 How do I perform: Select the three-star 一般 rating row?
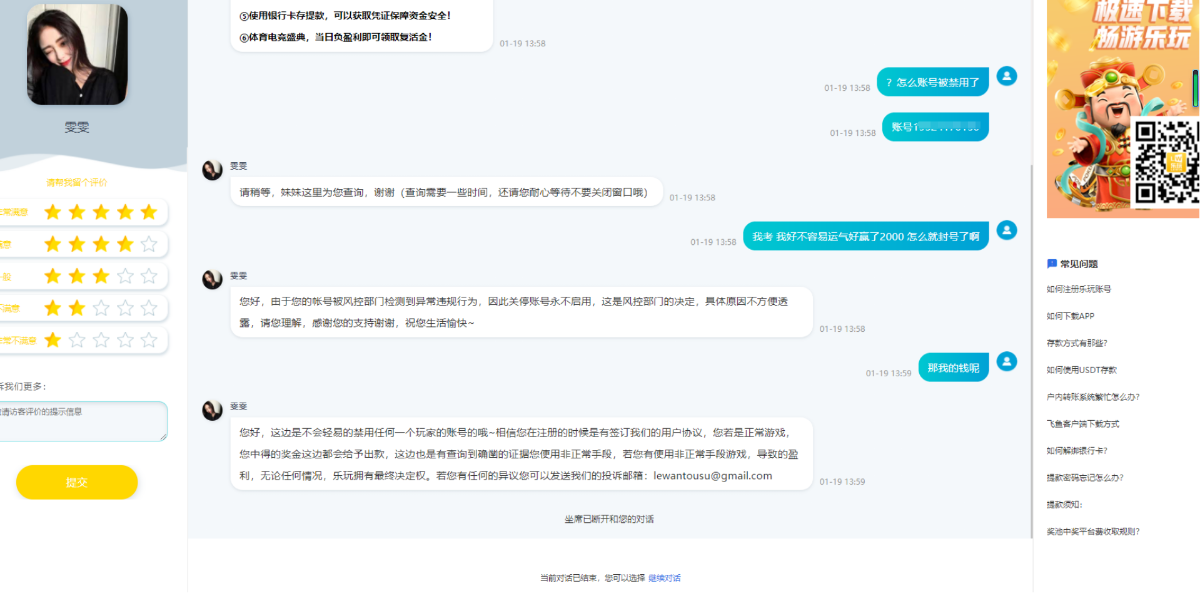[x=100, y=276]
